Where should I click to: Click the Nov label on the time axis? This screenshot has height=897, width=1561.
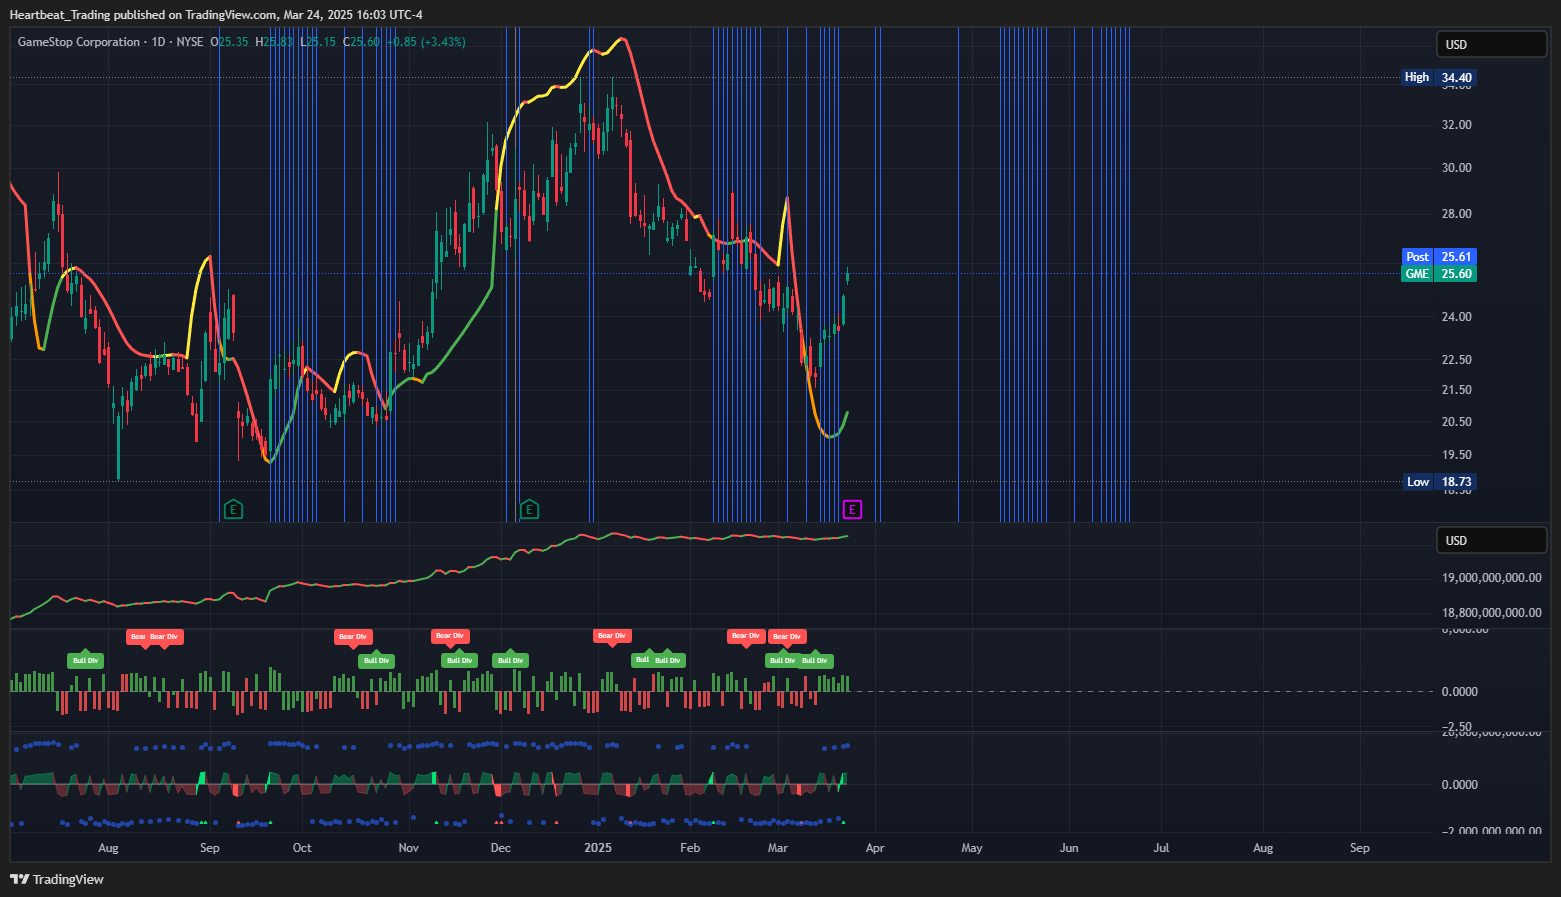(408, 848)
